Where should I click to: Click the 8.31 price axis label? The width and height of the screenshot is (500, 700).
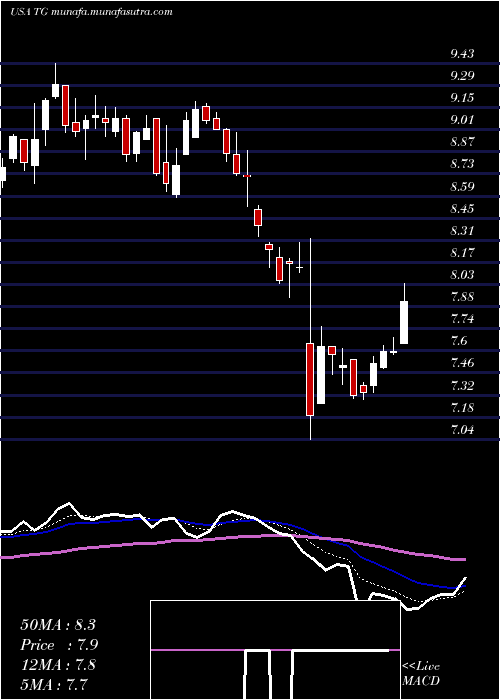point(462,231)
